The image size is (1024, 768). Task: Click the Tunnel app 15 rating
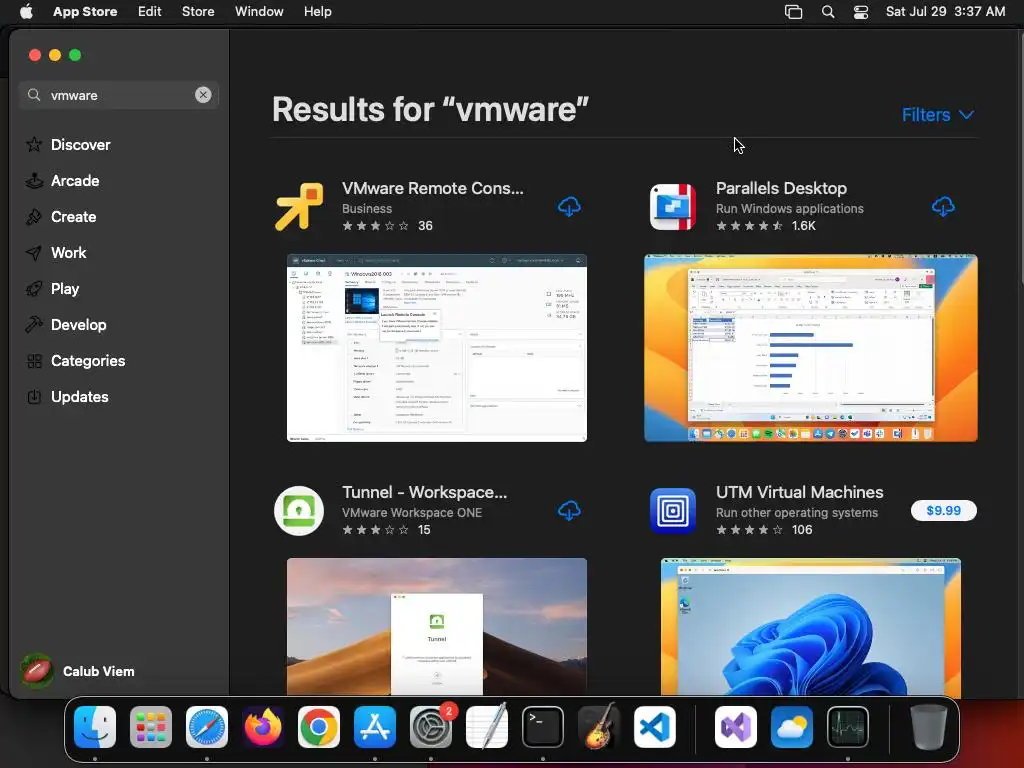click(386, 530)
